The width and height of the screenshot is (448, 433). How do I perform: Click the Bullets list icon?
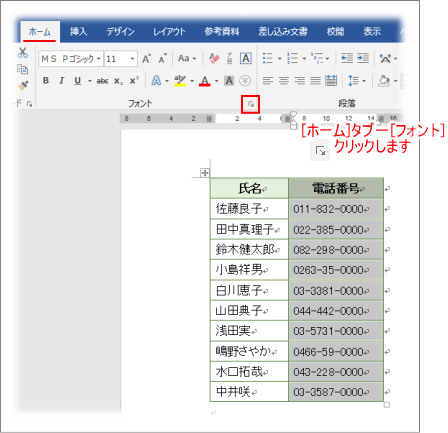[x=268, y=58]
